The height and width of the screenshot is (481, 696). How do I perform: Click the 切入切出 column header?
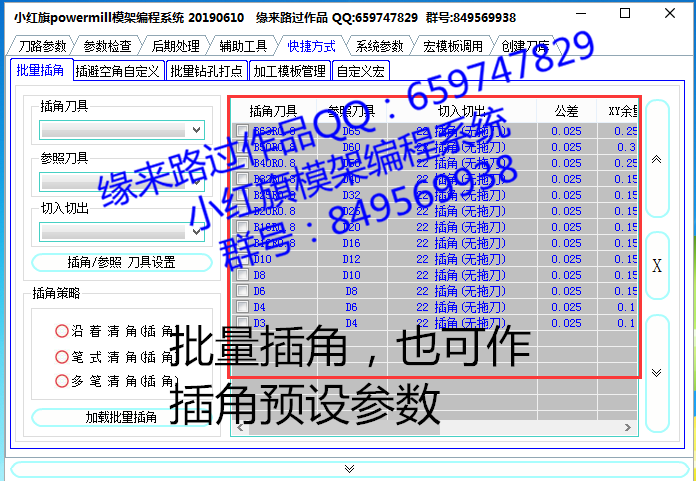pos(462,111)
